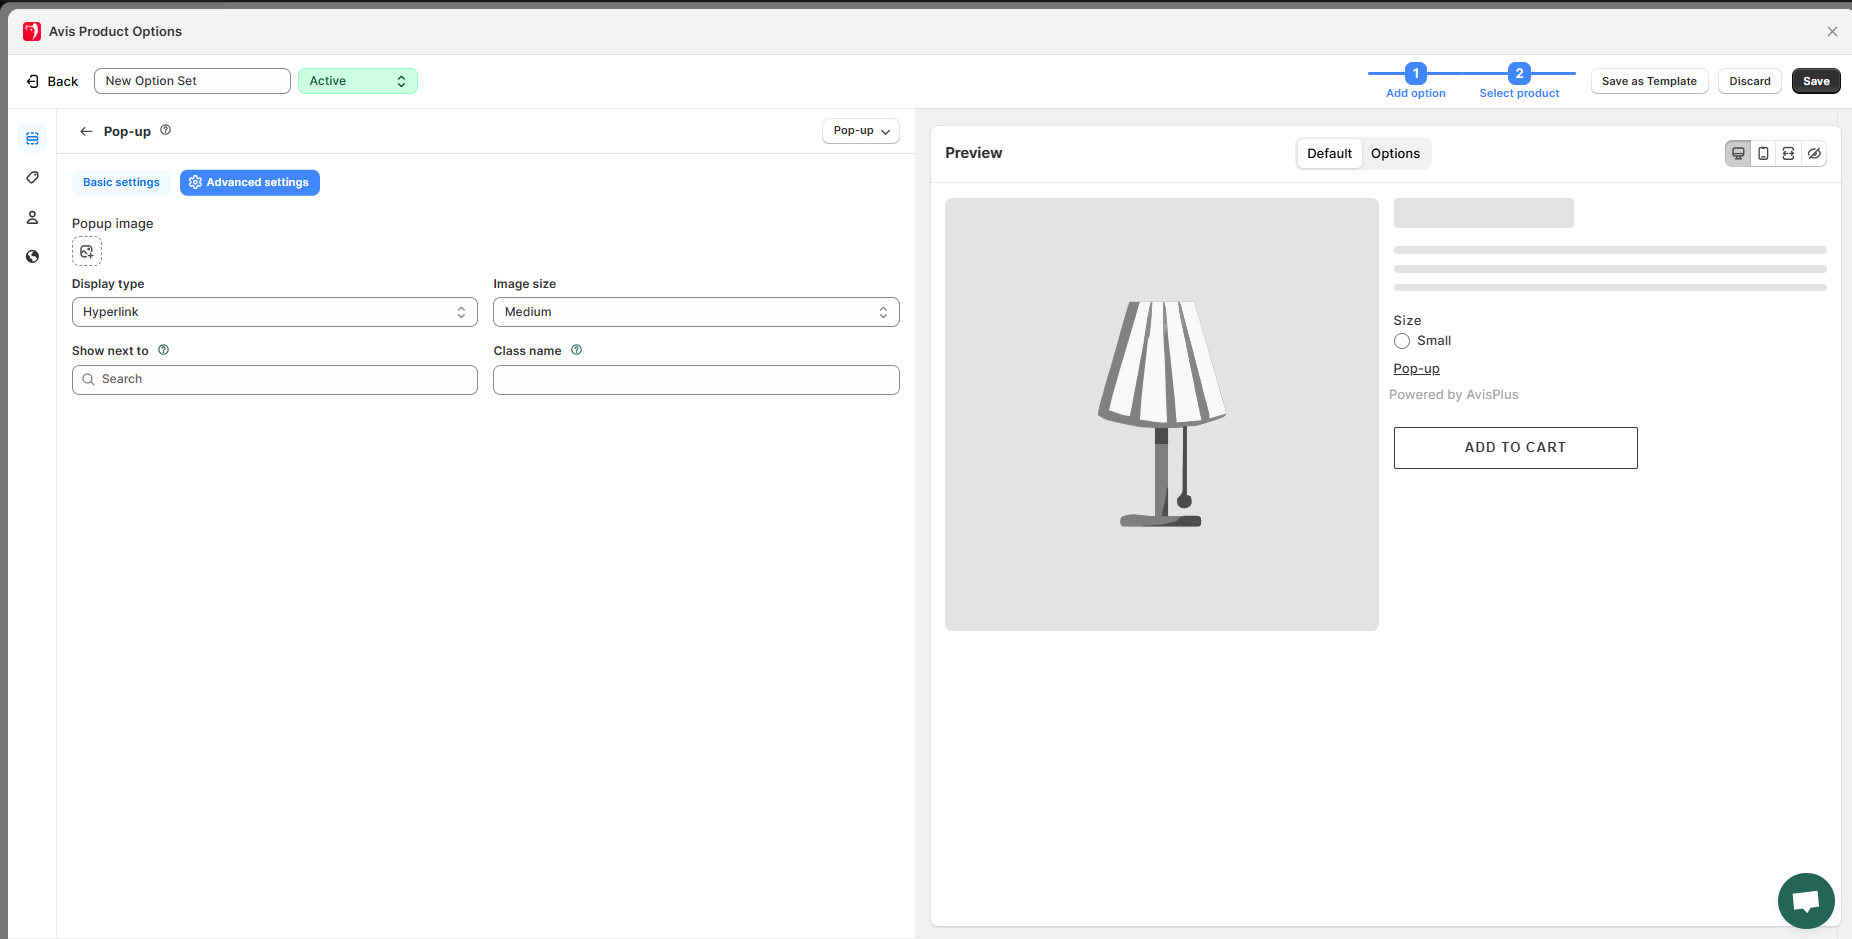Open the Image size Medium dropdown
The width and height of the screenshot is (1852, 939).
click(696, 312)
